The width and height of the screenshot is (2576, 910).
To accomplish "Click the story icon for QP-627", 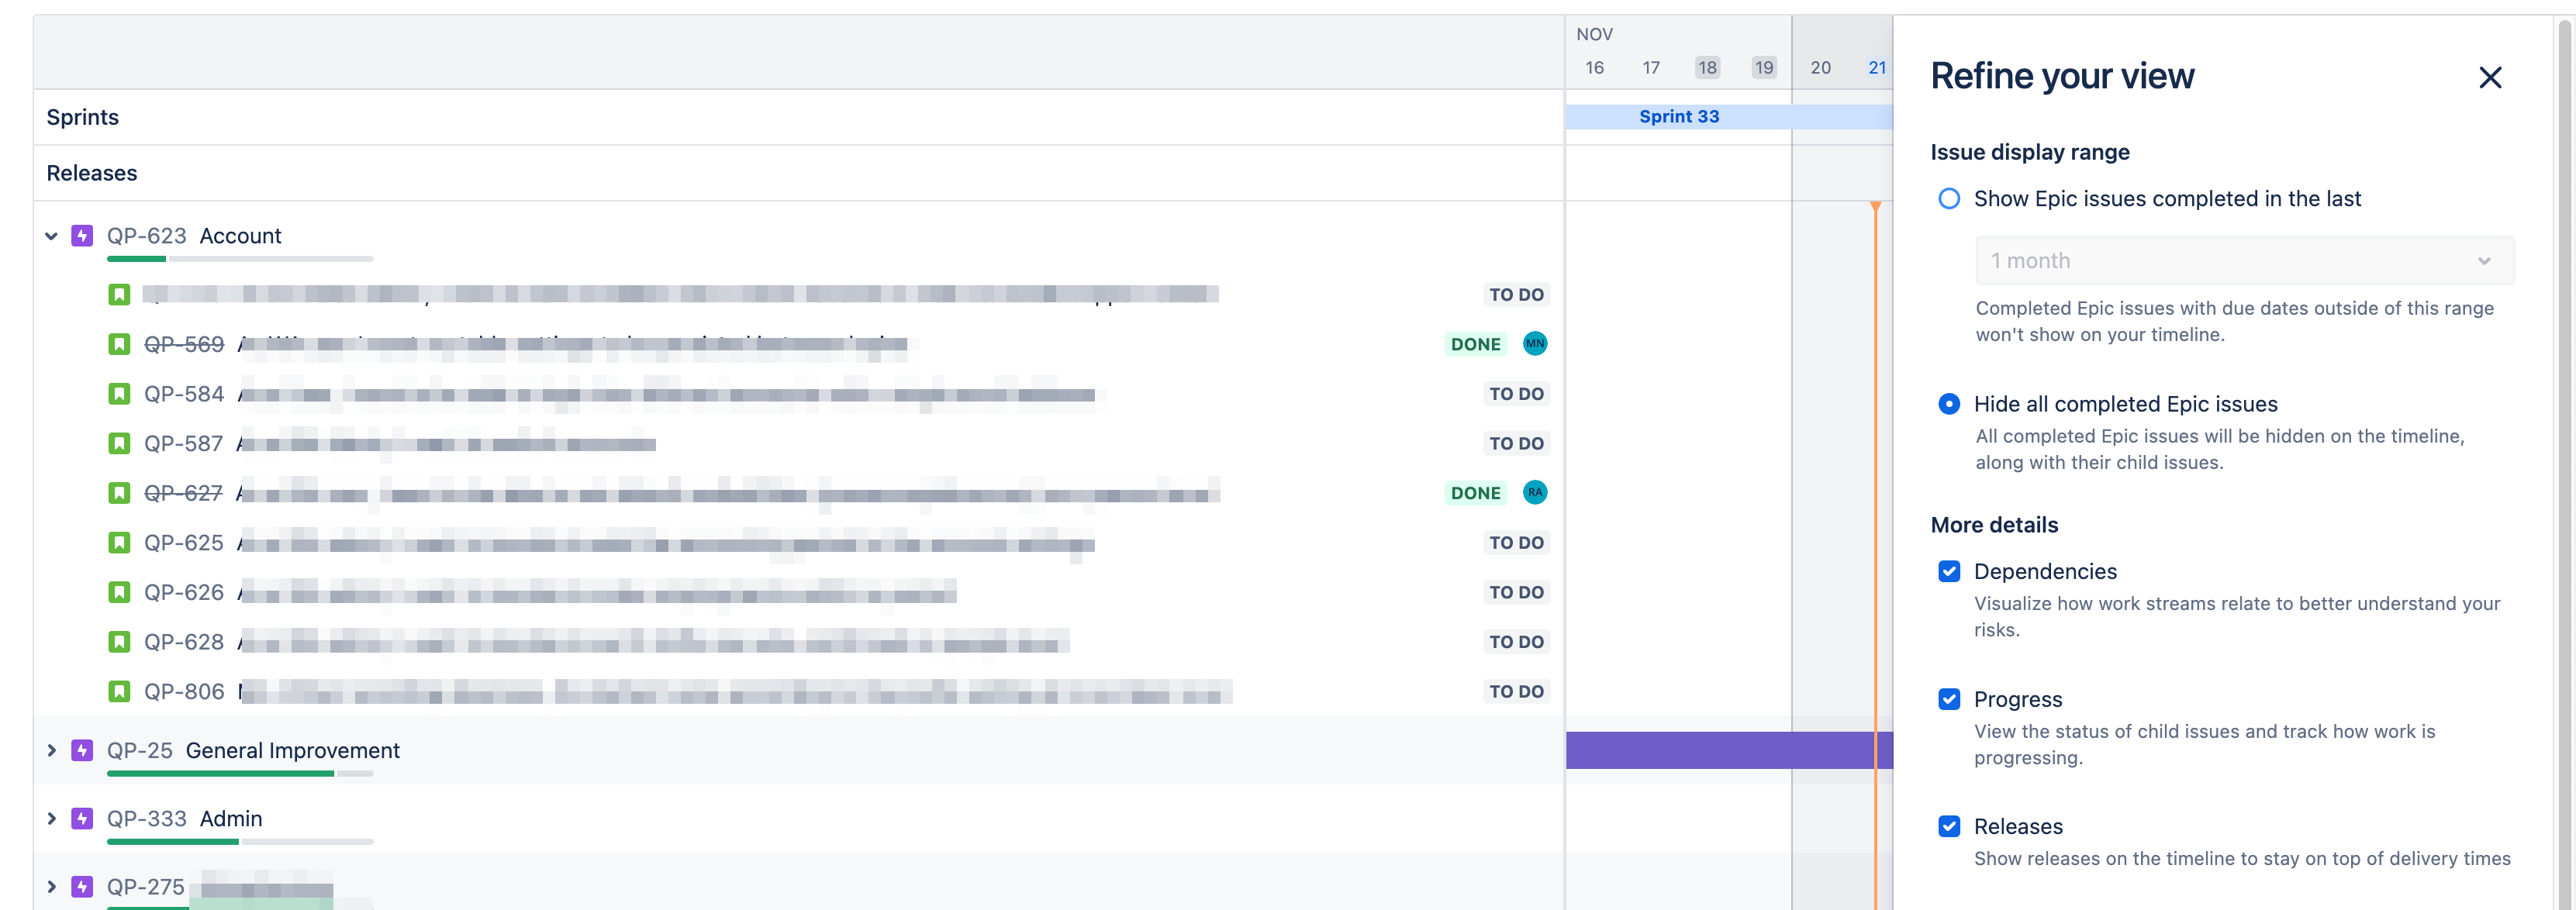I will [x=119, y=493].
